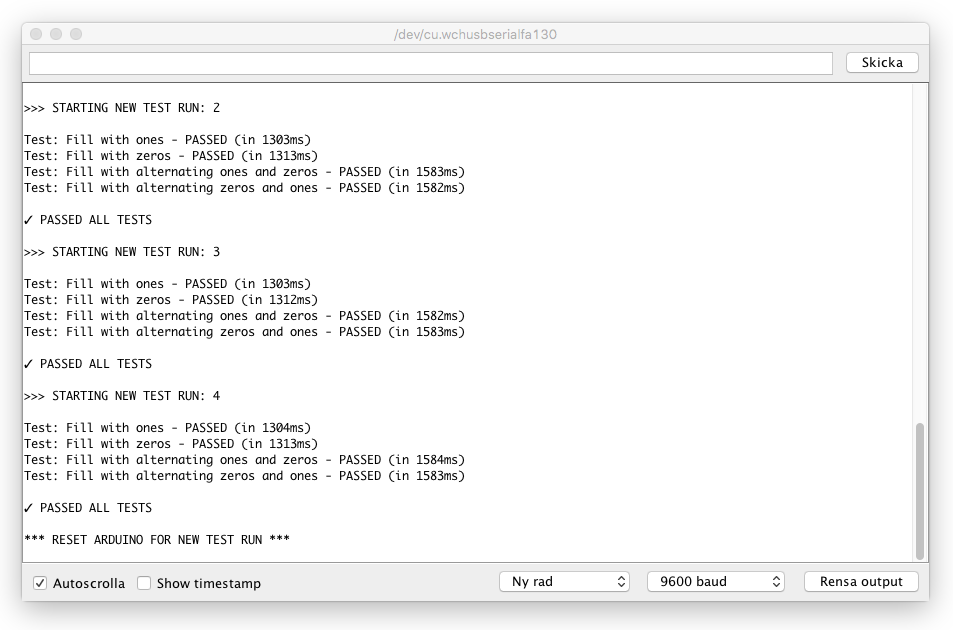The width and height of the screenshot is (953, 630).
Task: Click the window title /dev/cu.wchusbserialfa130
Action: click(x=475, y=35)
